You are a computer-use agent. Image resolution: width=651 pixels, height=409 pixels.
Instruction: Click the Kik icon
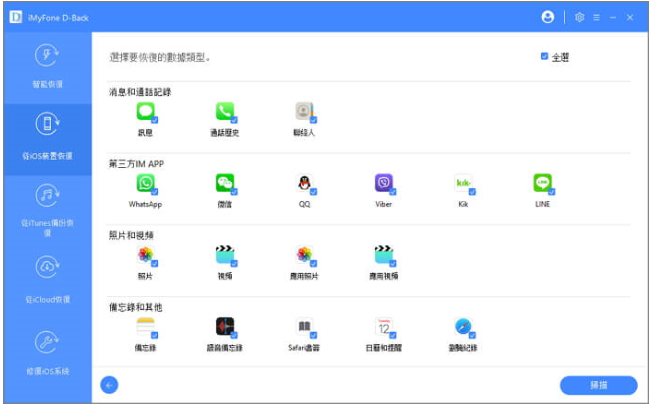pos(463,183)
